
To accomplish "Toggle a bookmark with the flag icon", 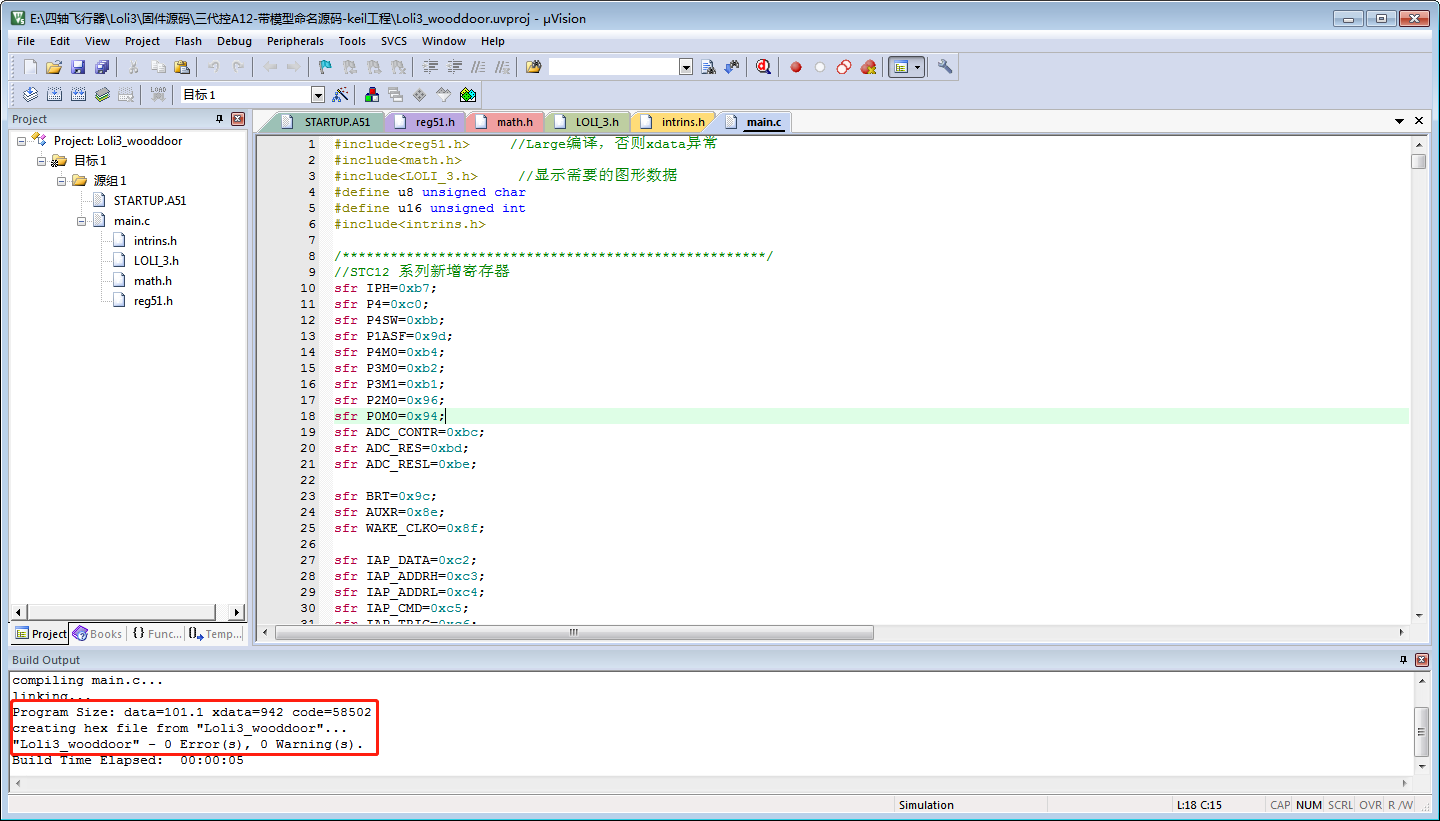I will (323, 67).
